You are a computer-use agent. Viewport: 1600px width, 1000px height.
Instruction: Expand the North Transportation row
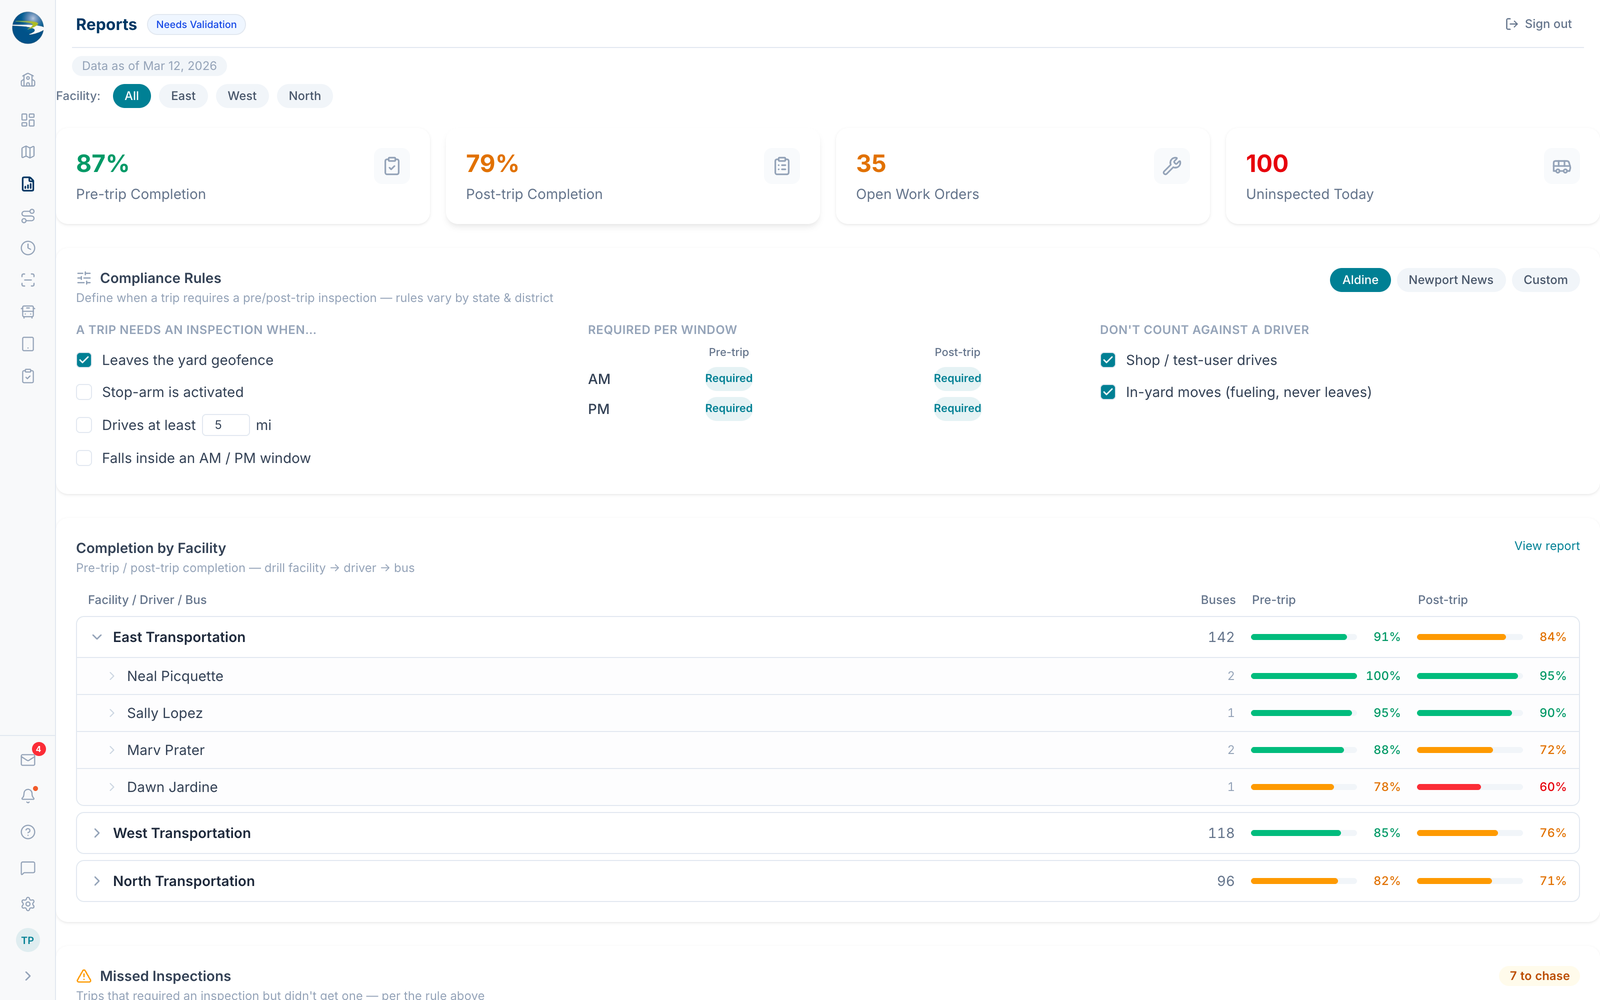(x=828, y=881)
